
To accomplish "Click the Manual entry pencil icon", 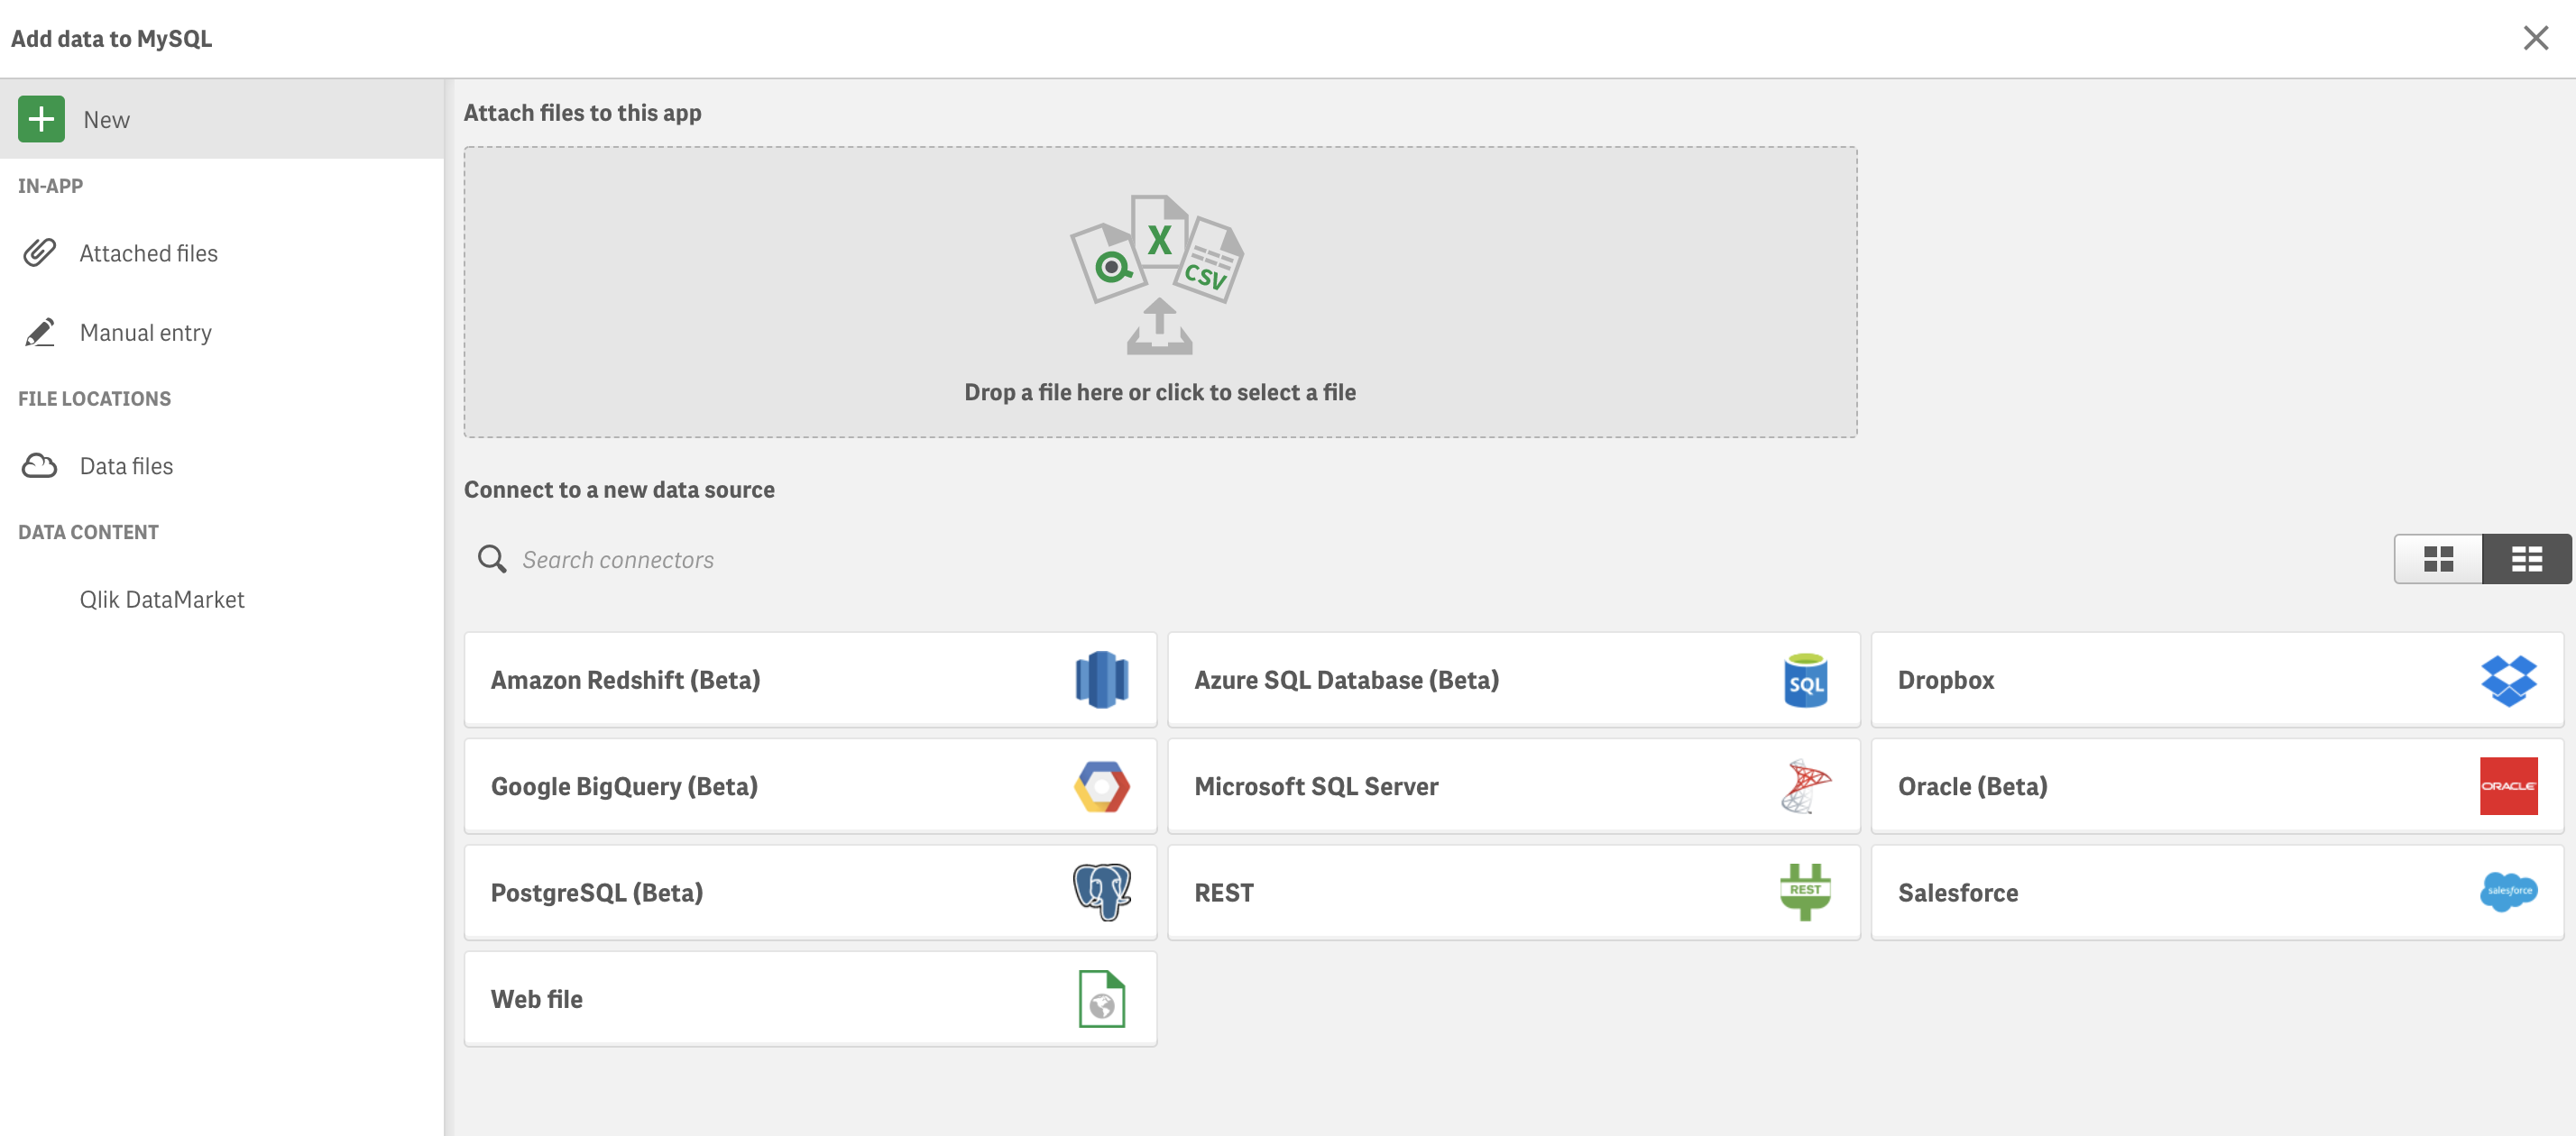I will 39,332.
